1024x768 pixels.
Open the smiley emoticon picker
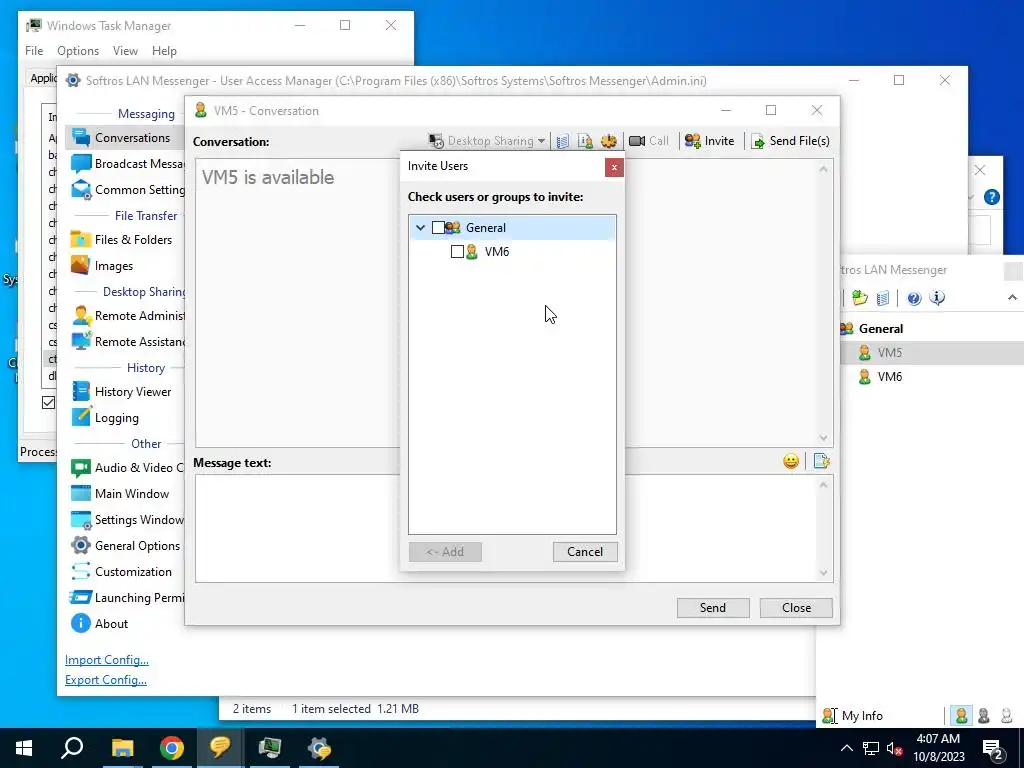[791, 462]
